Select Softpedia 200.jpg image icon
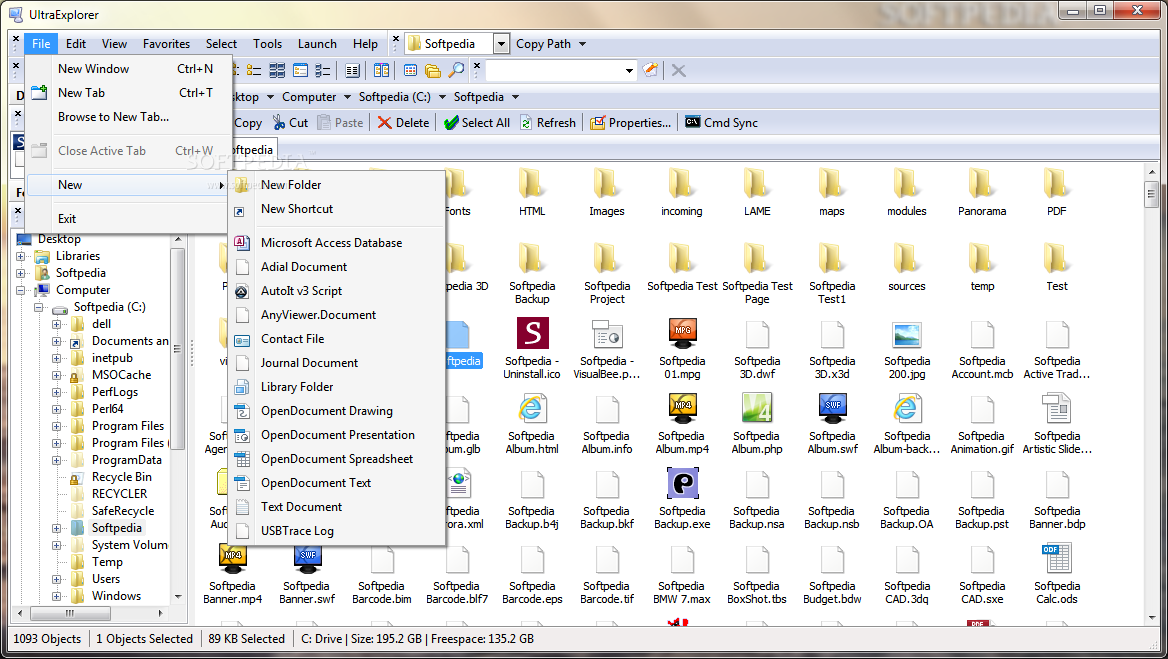 pyautogui.click(x=907, y=335)
